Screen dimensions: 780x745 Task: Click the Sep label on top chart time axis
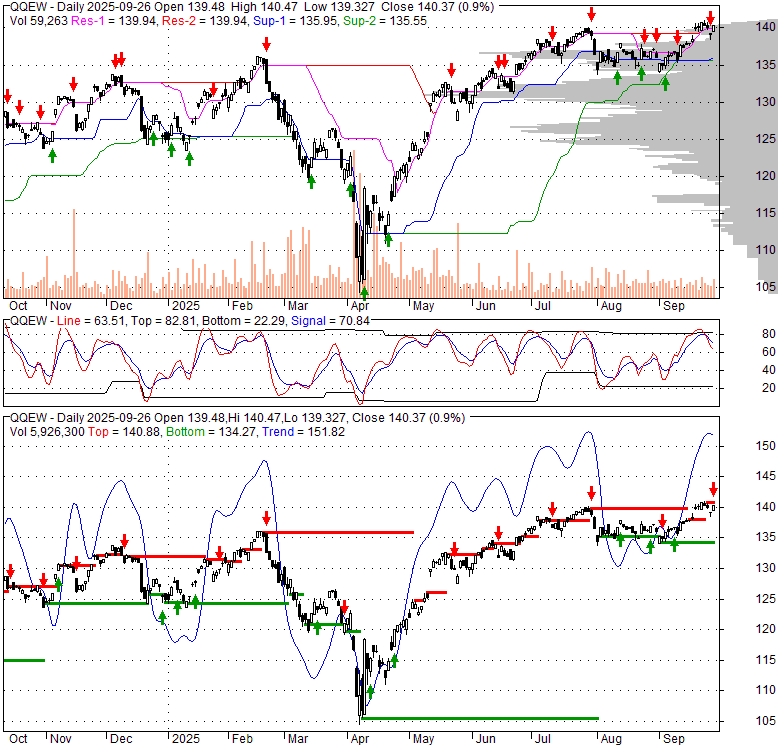tap(674, 306)
